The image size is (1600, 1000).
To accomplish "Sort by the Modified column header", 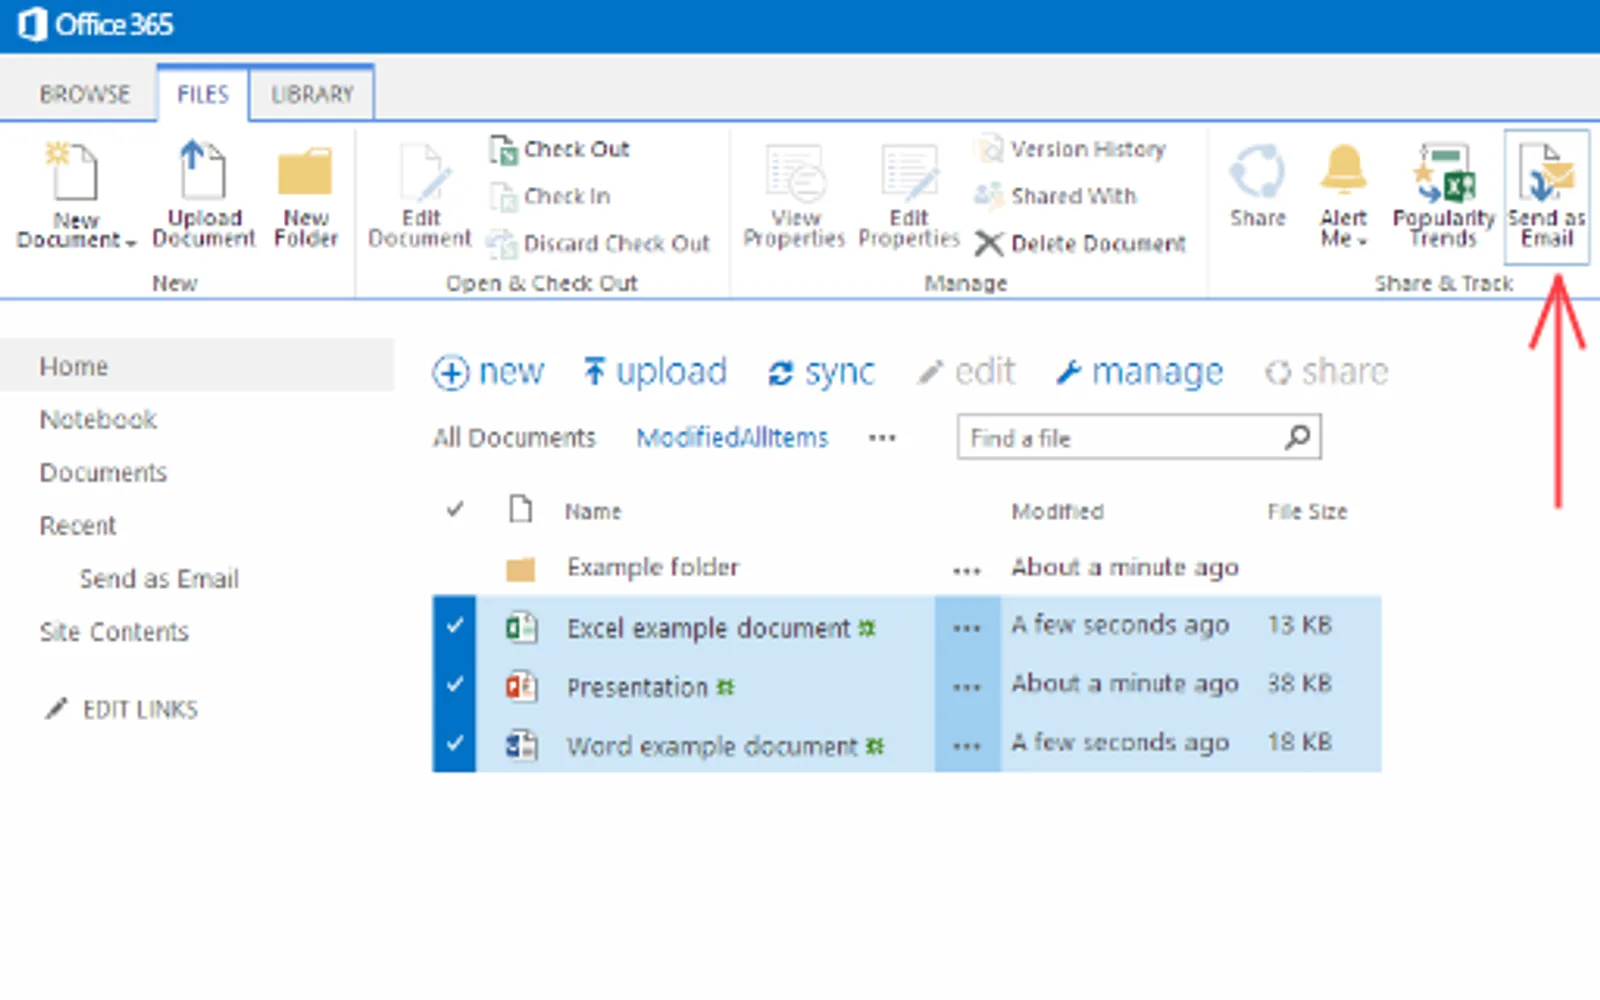I will point(1057,511).
